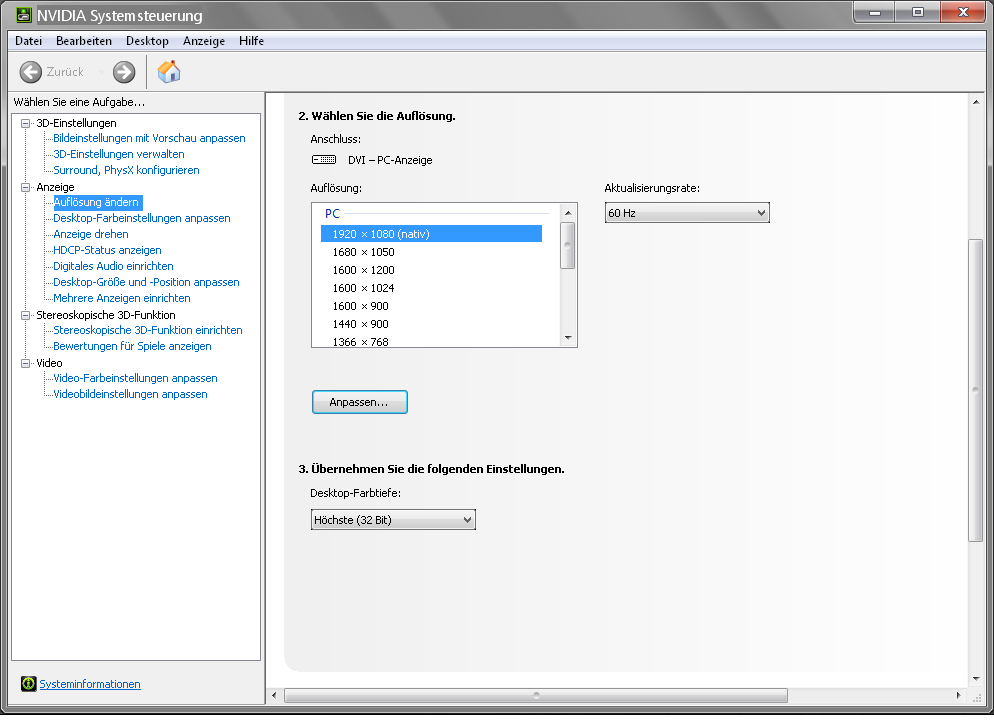
Task: Click the main panel scroll-up arrow
Action: (x=976, y=102)
